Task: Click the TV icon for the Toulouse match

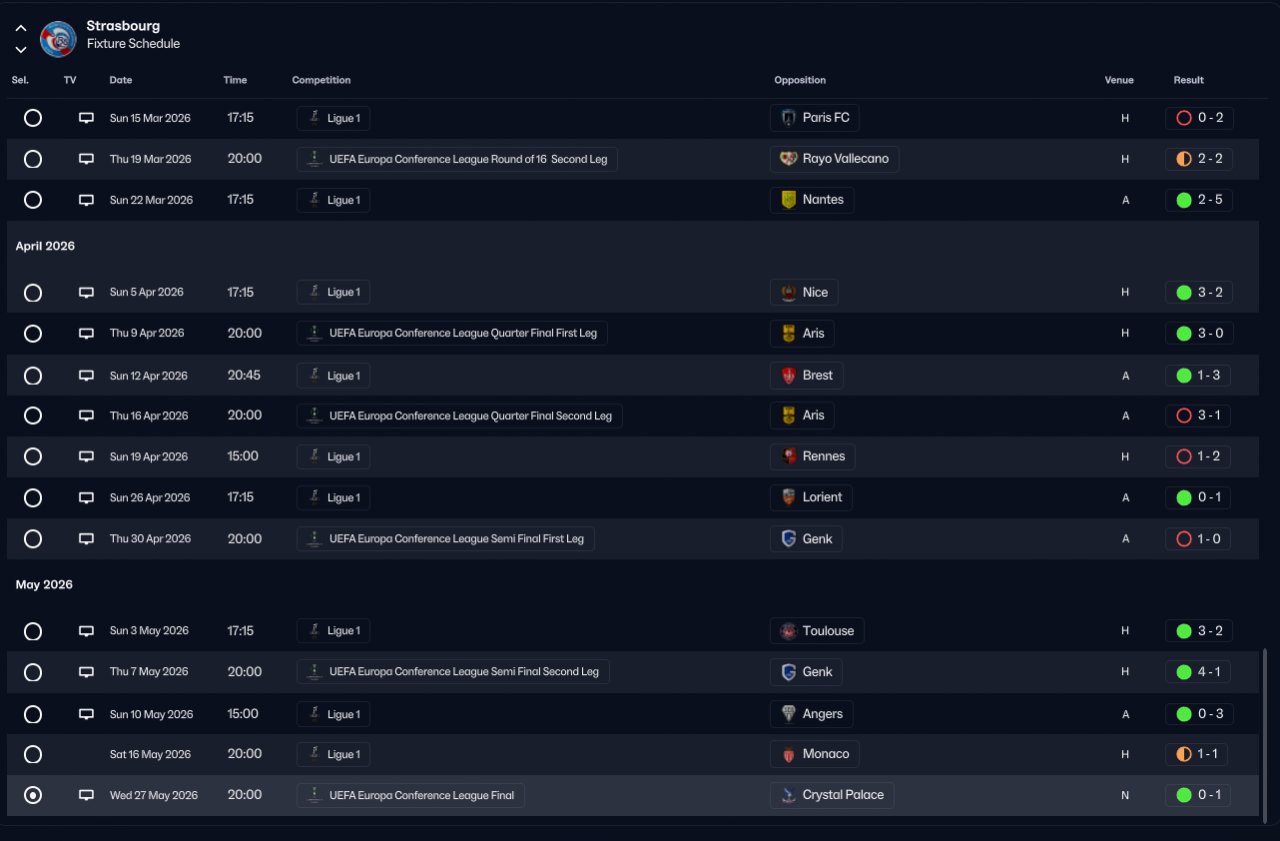Action: (87, 631)
